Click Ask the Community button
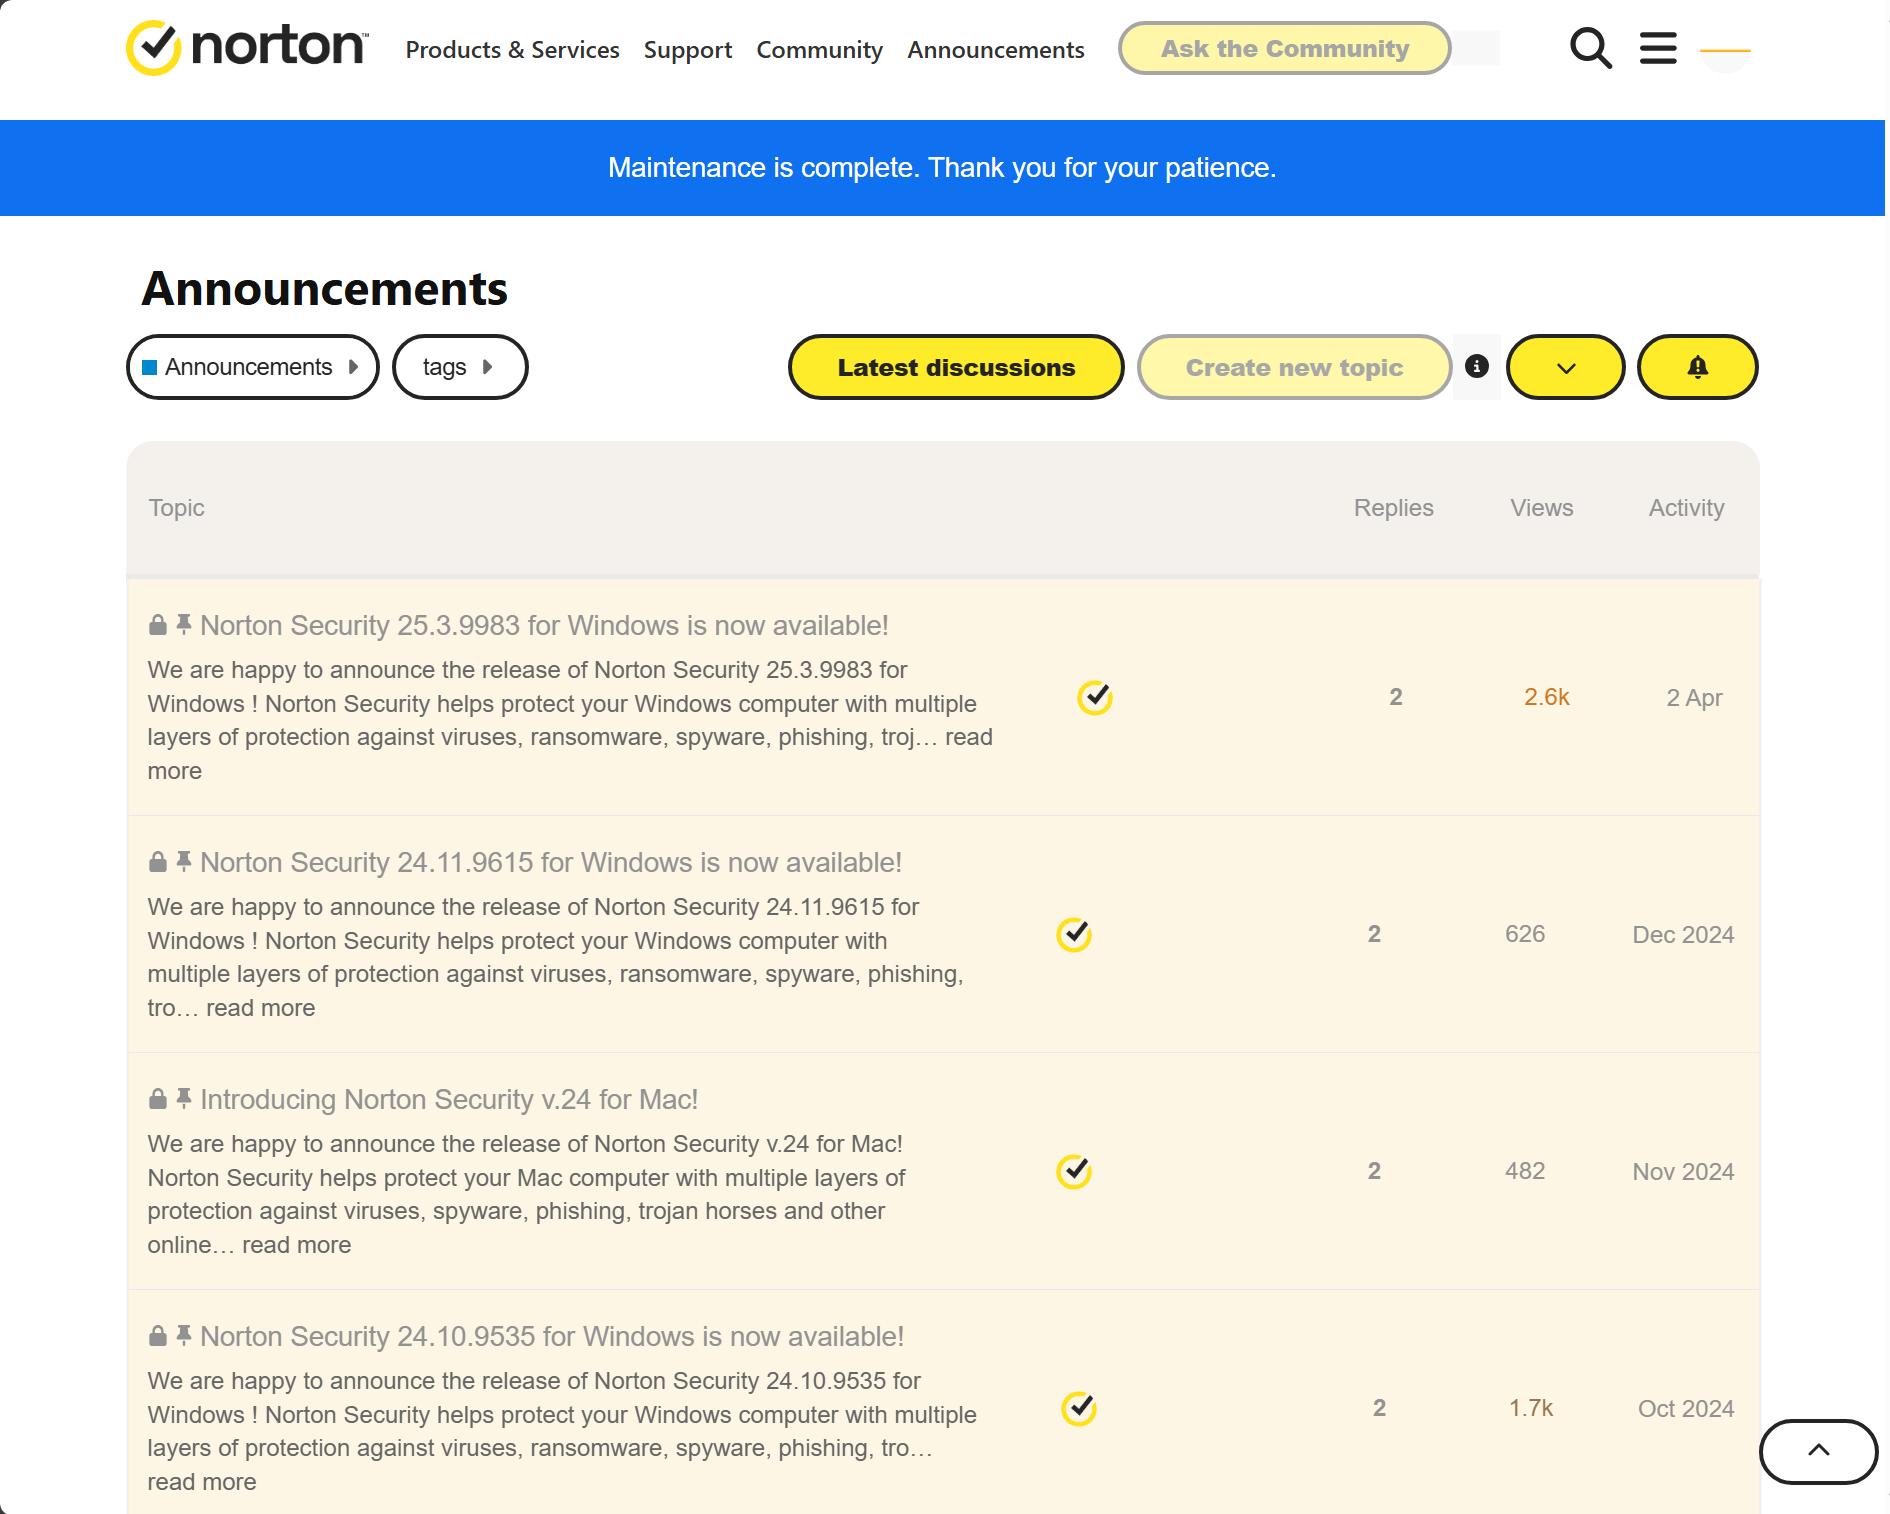The height and width of the screenshot is (1514, 1890). point(1284,48)
